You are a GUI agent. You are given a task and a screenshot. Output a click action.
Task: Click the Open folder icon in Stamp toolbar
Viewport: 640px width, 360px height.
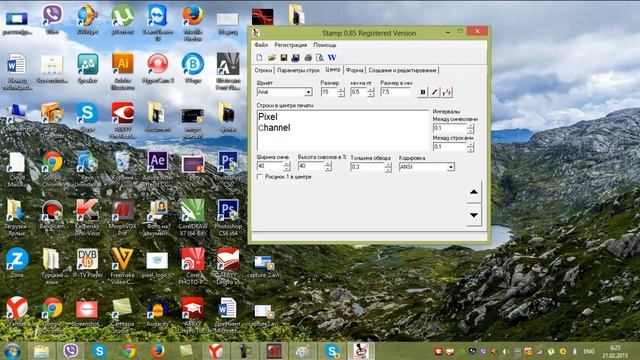271,58
